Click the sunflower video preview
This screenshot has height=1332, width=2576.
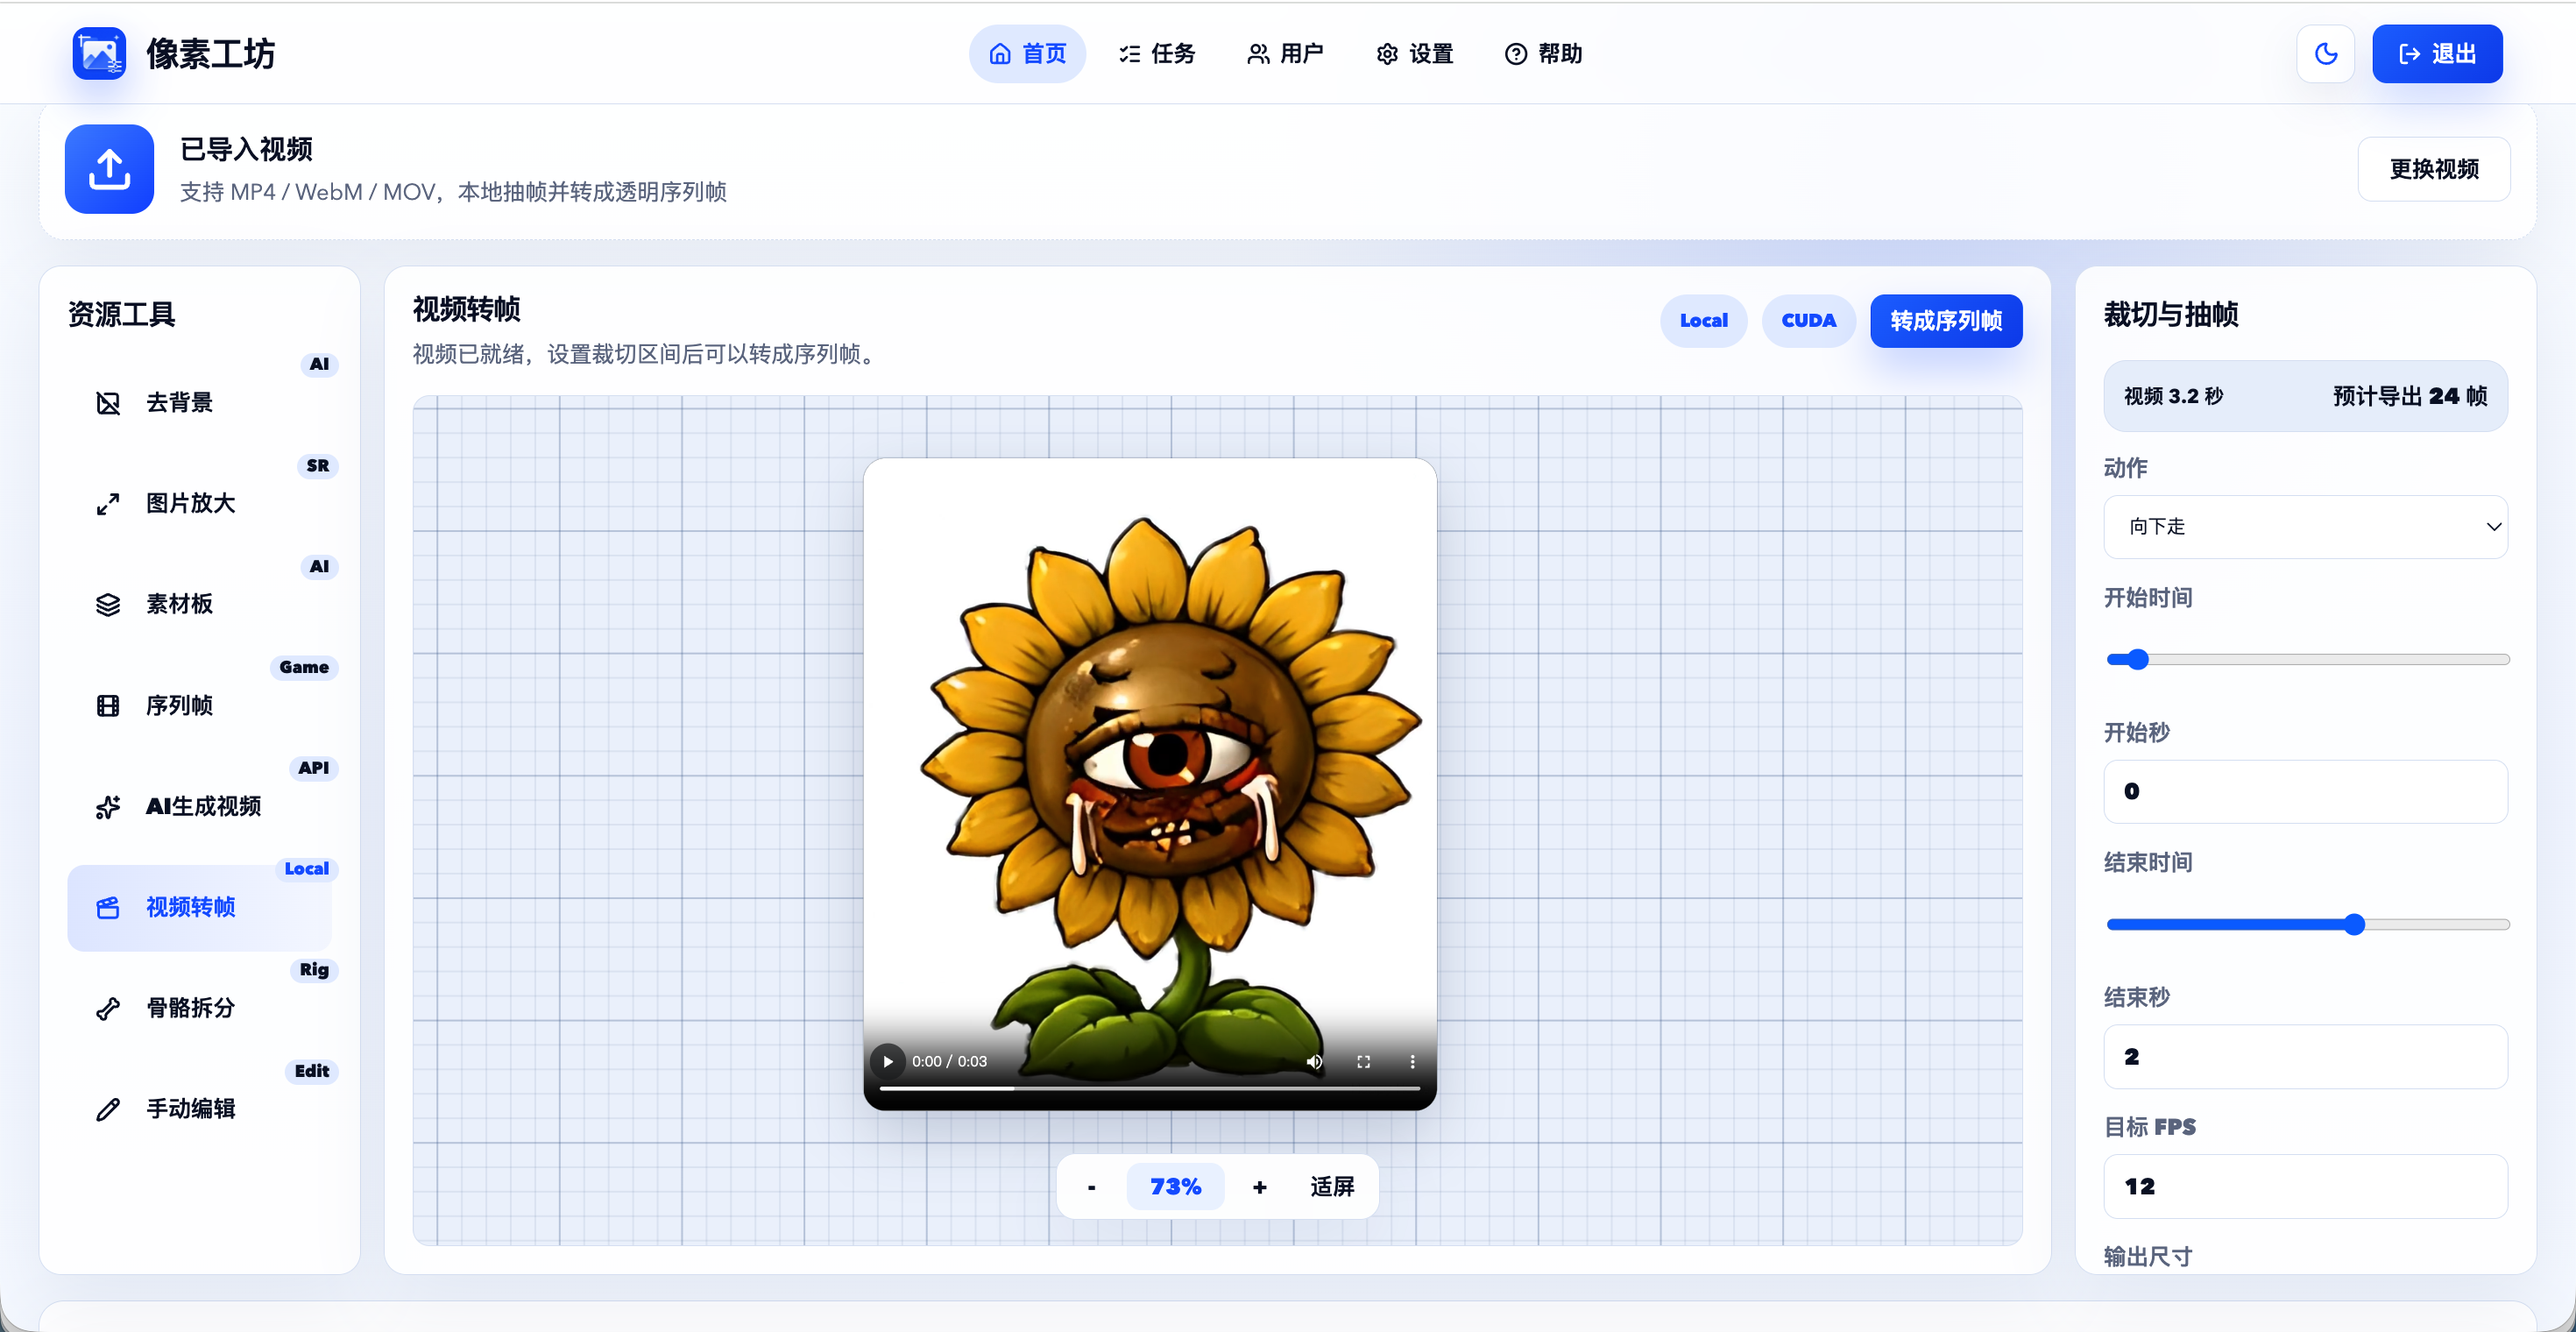click(1150, 784)
